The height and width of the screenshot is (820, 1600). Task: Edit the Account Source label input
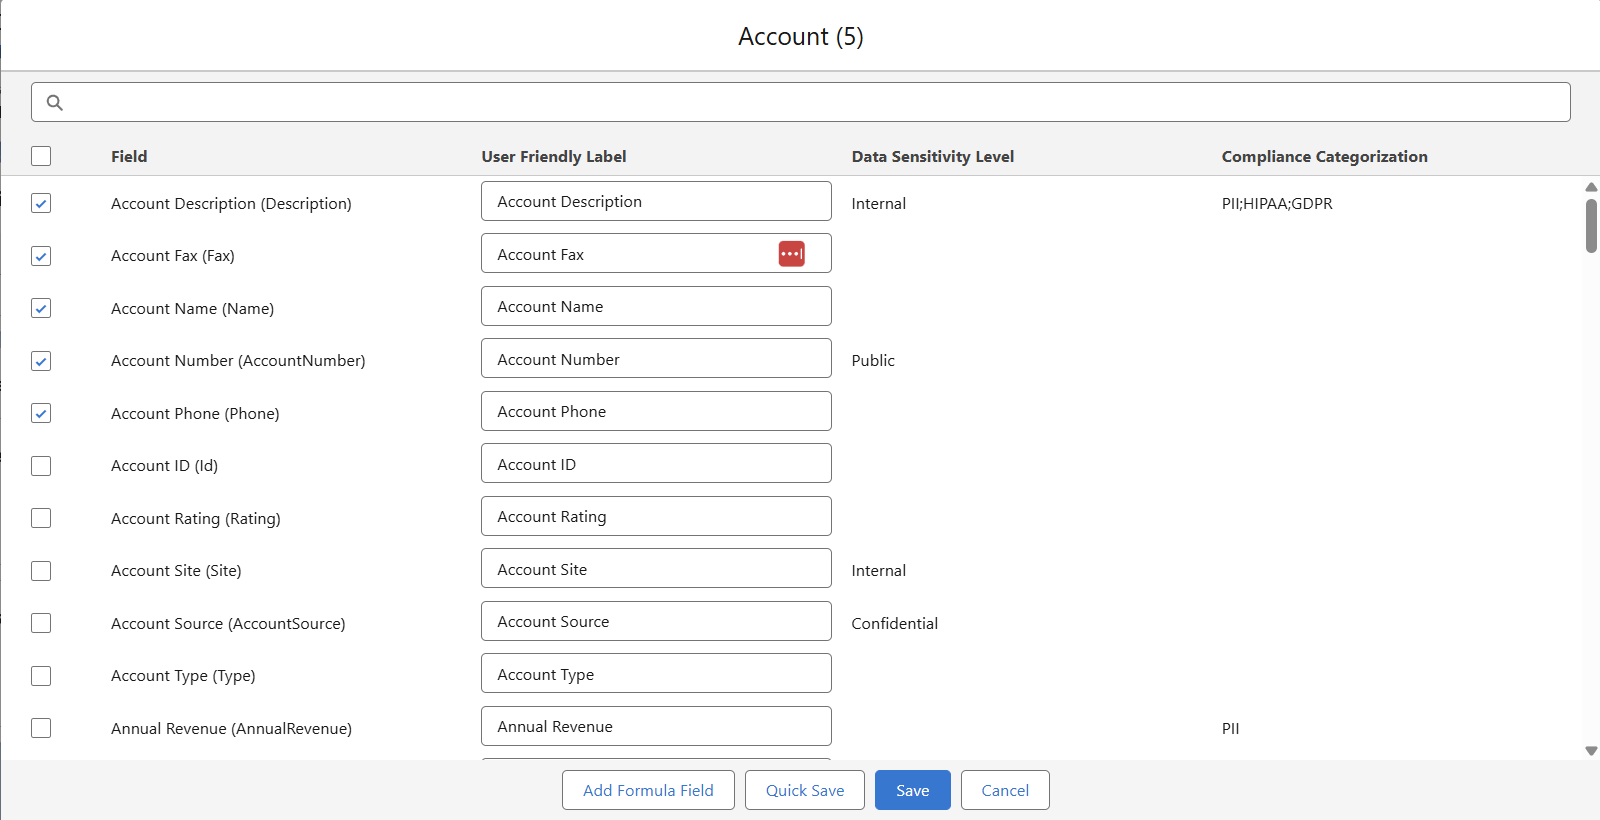pos(656,622)
